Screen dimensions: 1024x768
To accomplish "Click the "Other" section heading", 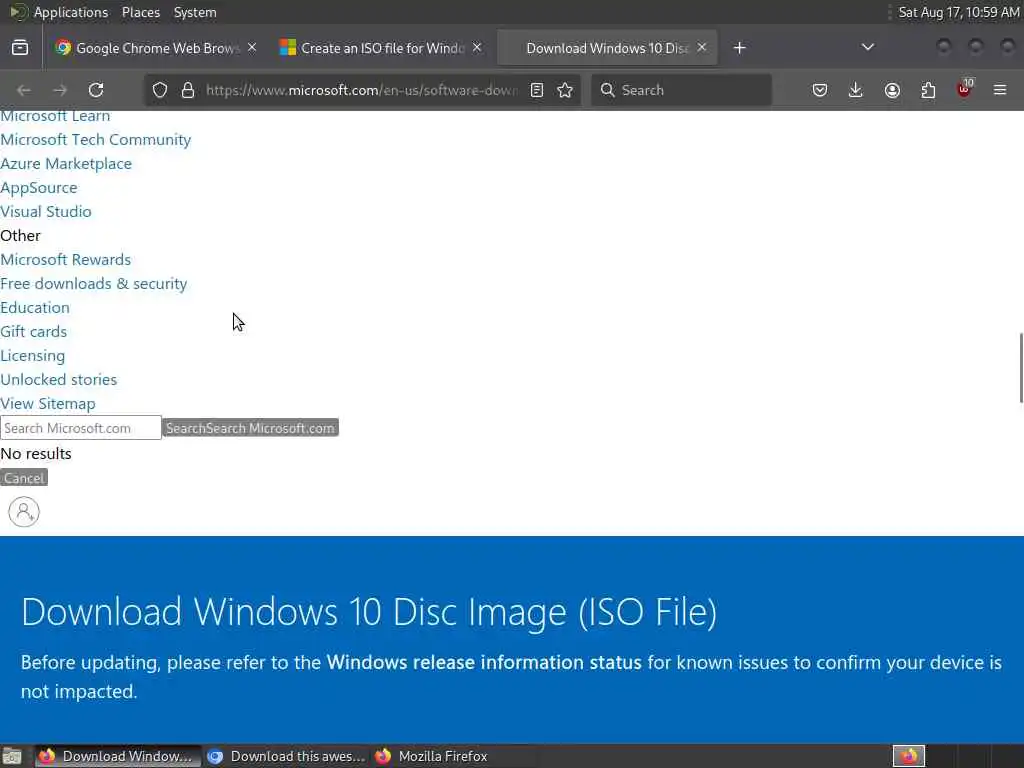I will (20, 236).
